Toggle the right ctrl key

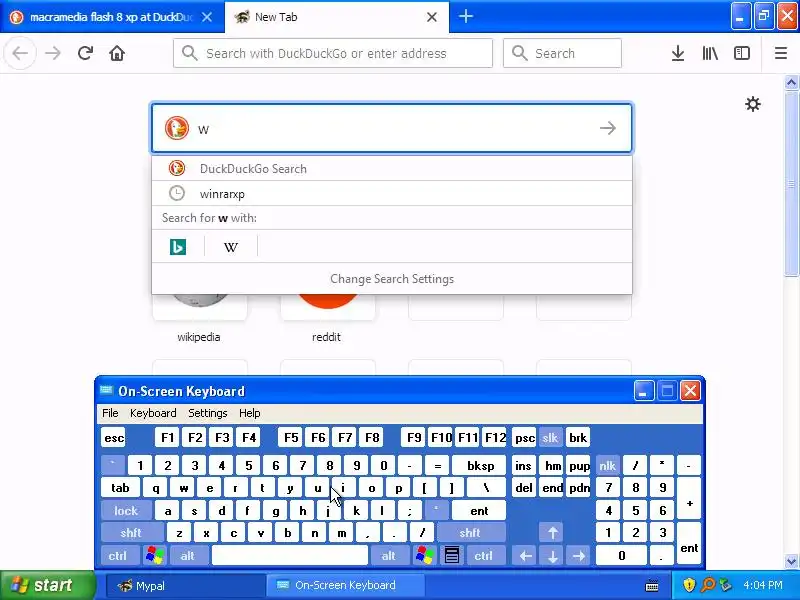484,555
